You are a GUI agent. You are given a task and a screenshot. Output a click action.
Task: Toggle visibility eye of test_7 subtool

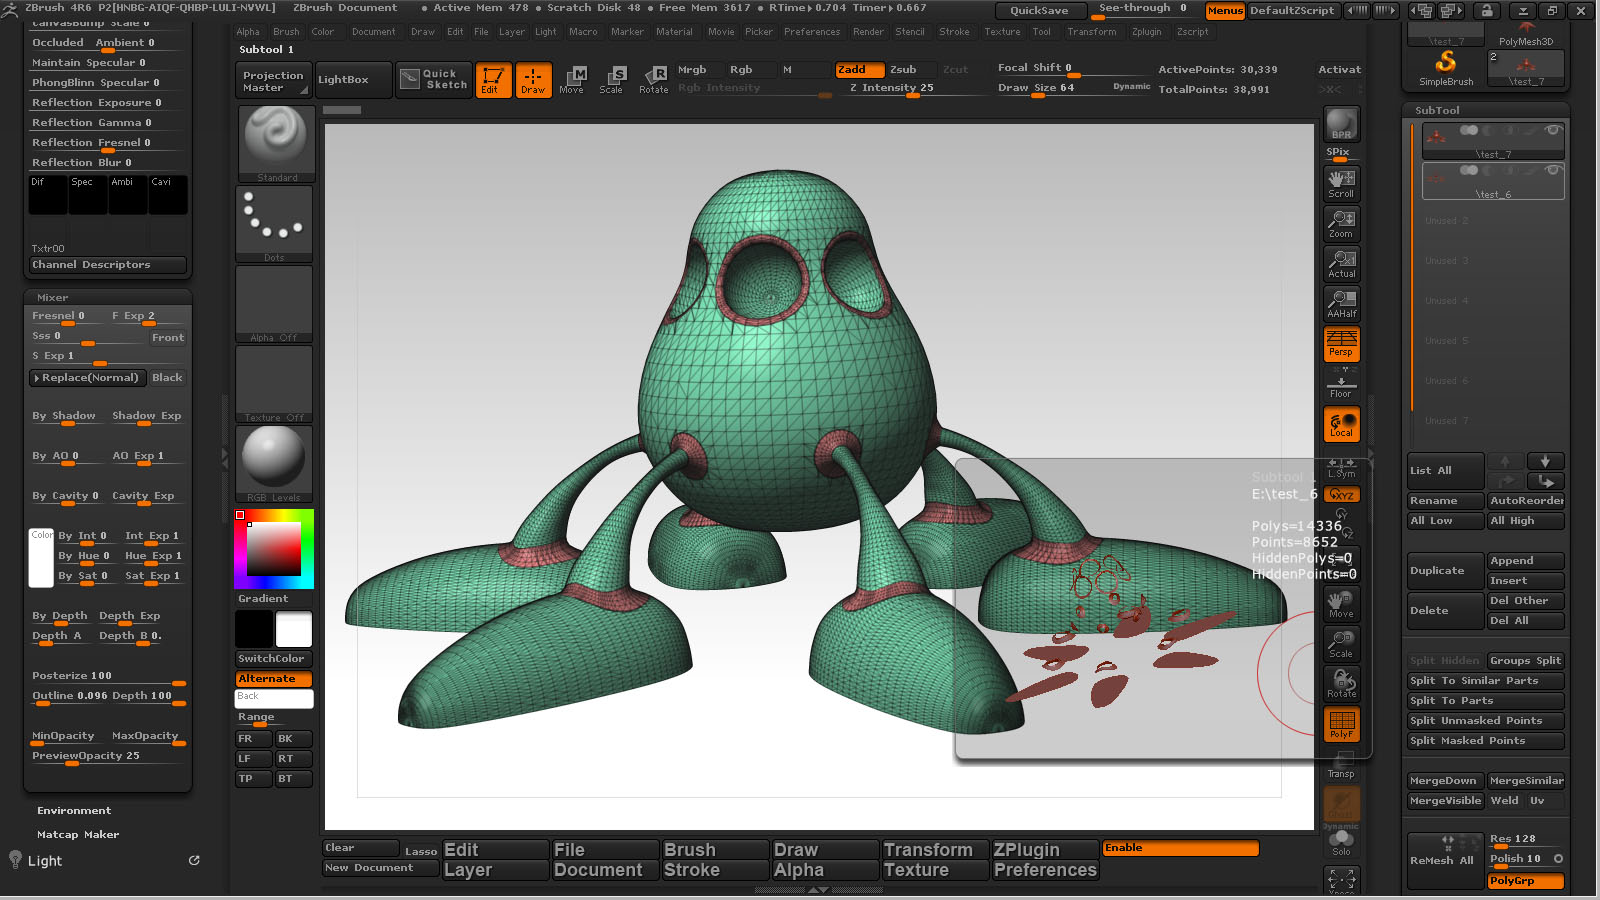click(1552, 130)
